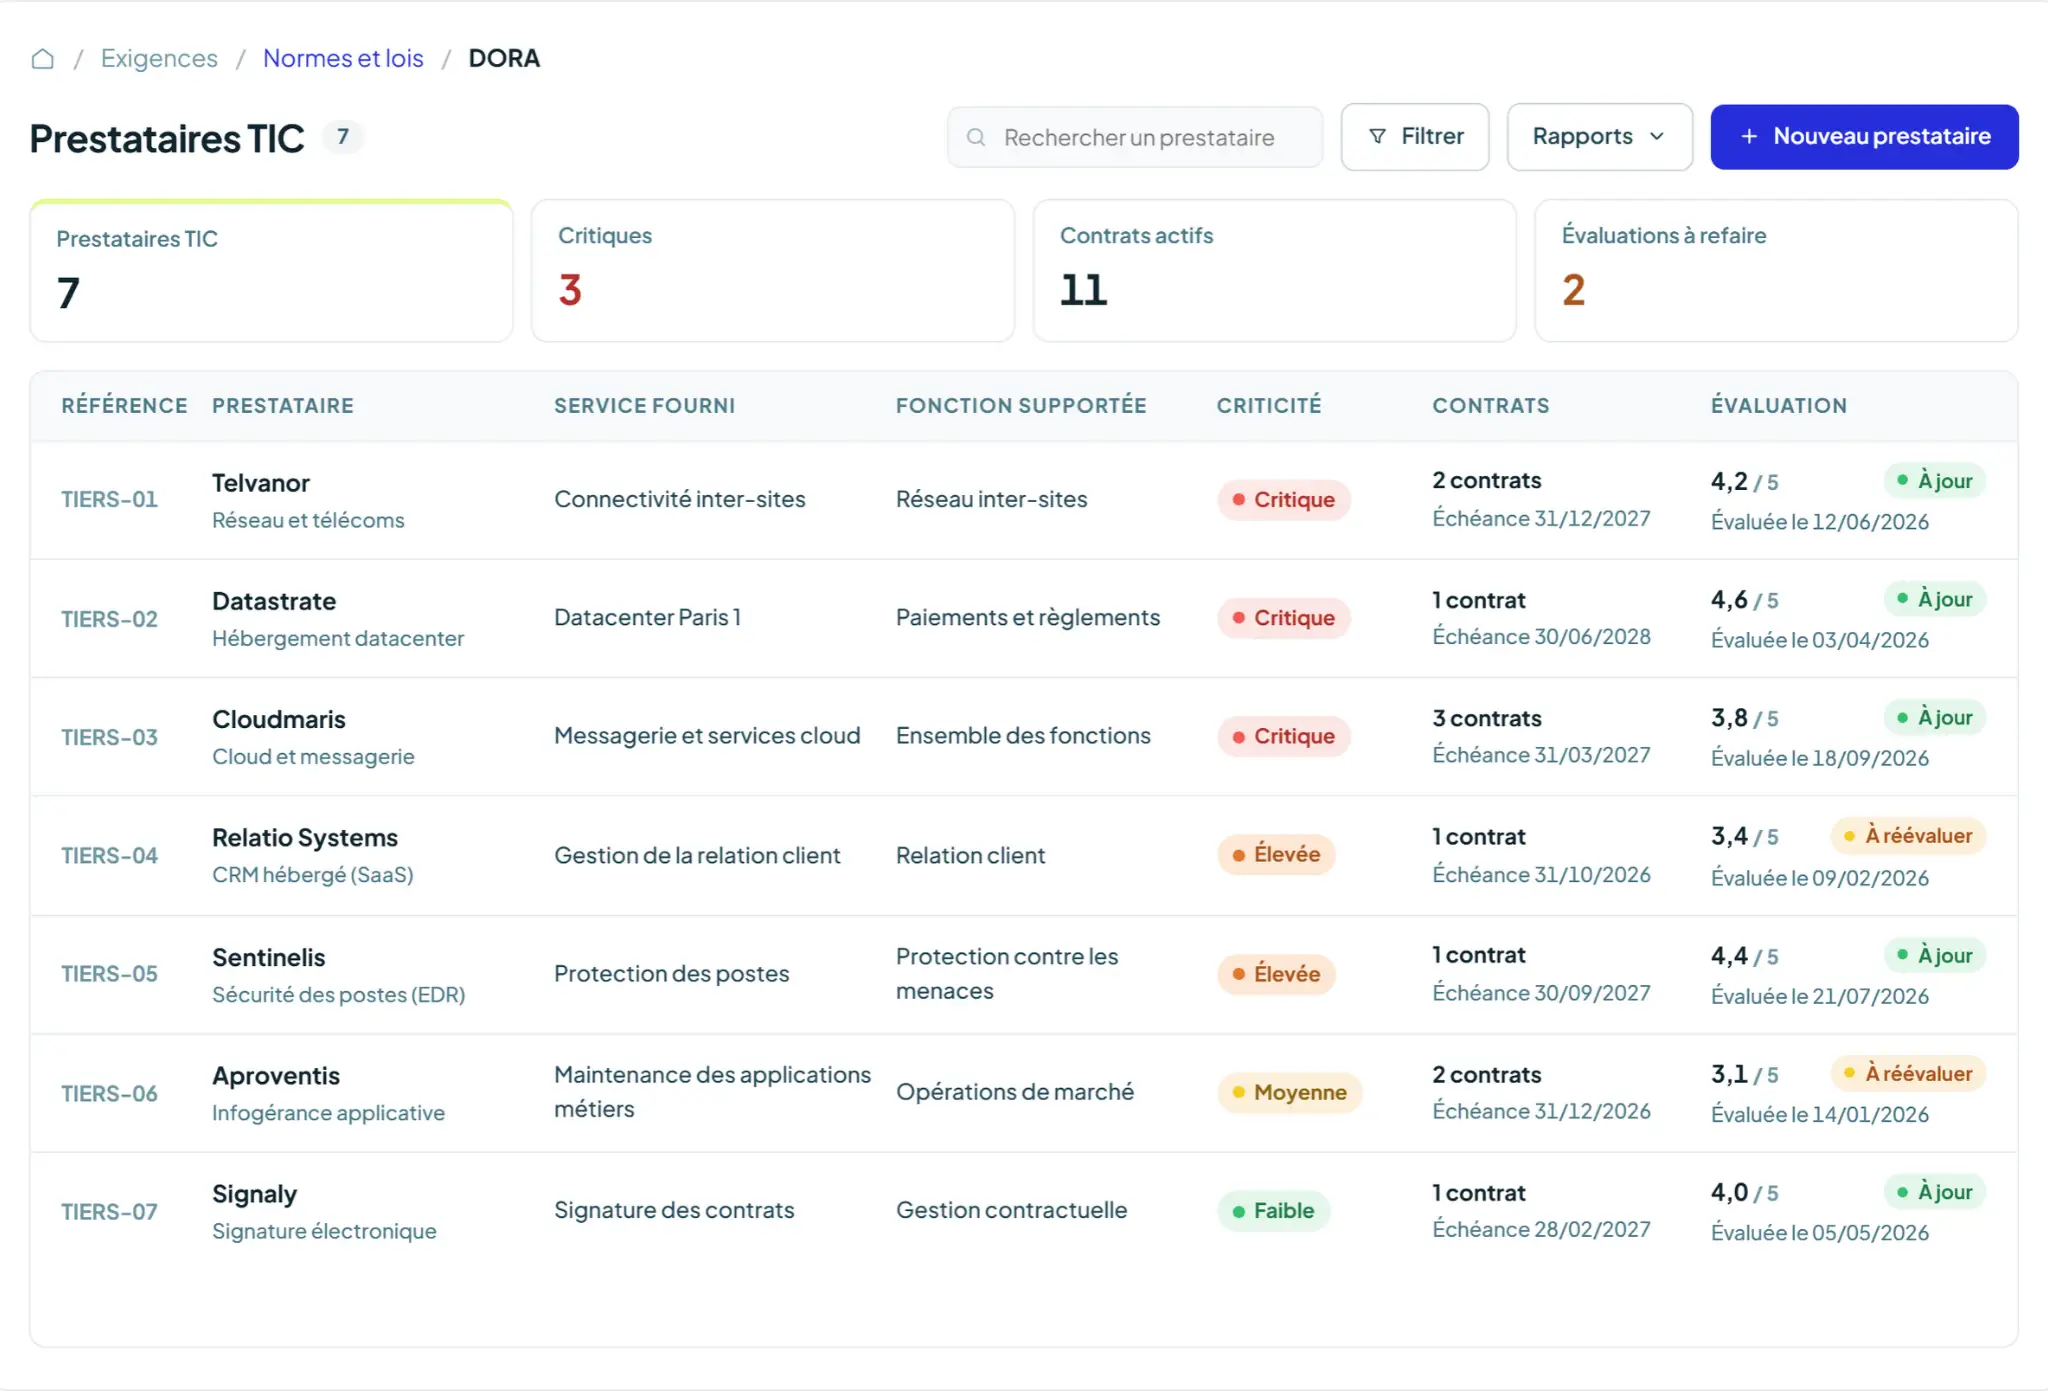Click Échéance 28/02/2027 contract date
Image resolution: width=2048 pixels, height=1391 pixels.
tap(1542, 1229)
